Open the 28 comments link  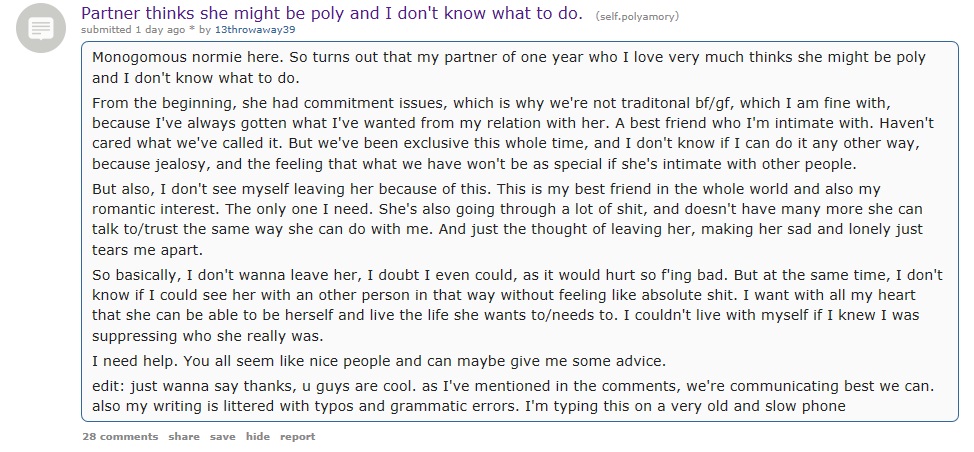pos(120,436)
